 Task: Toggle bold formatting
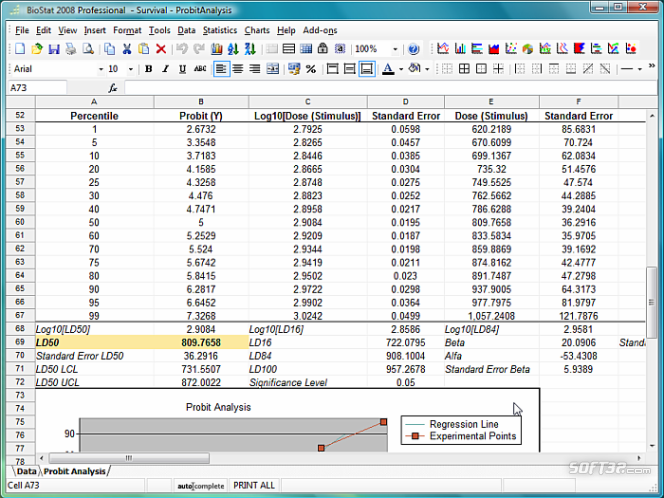click(x=149, y=69)
